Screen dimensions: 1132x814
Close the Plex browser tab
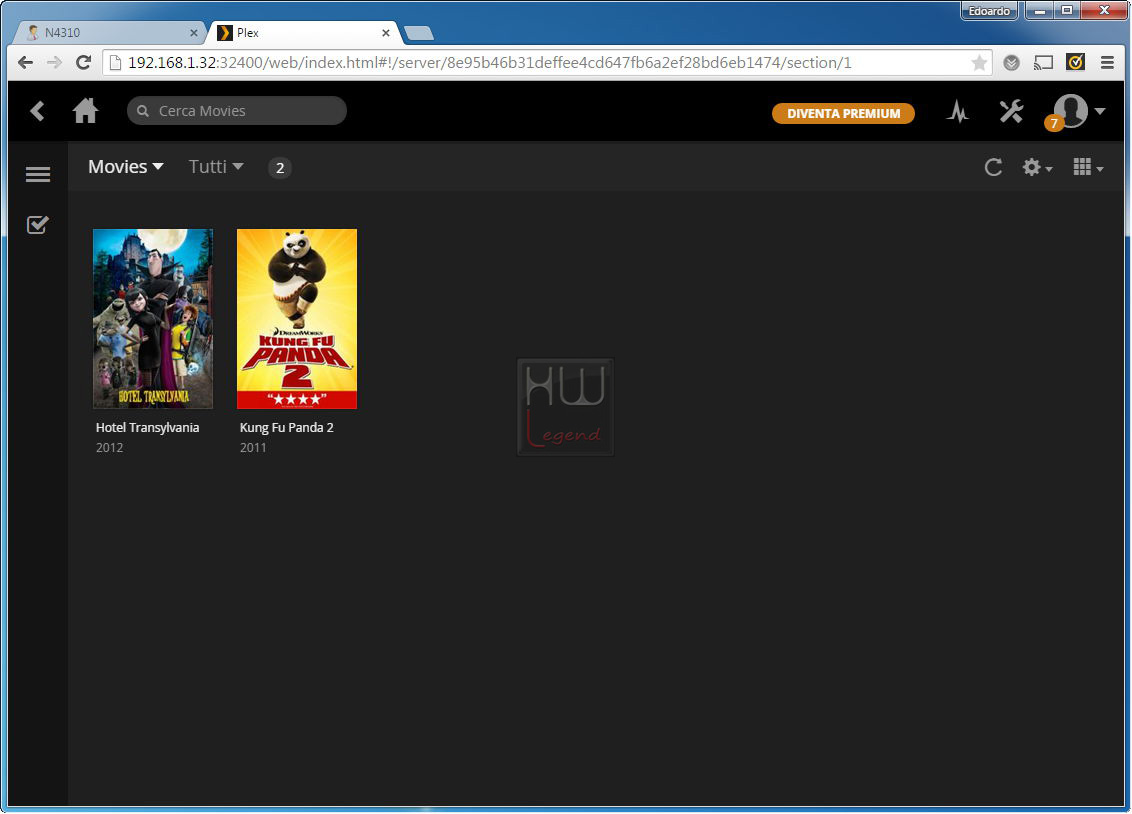pos(386,32)
